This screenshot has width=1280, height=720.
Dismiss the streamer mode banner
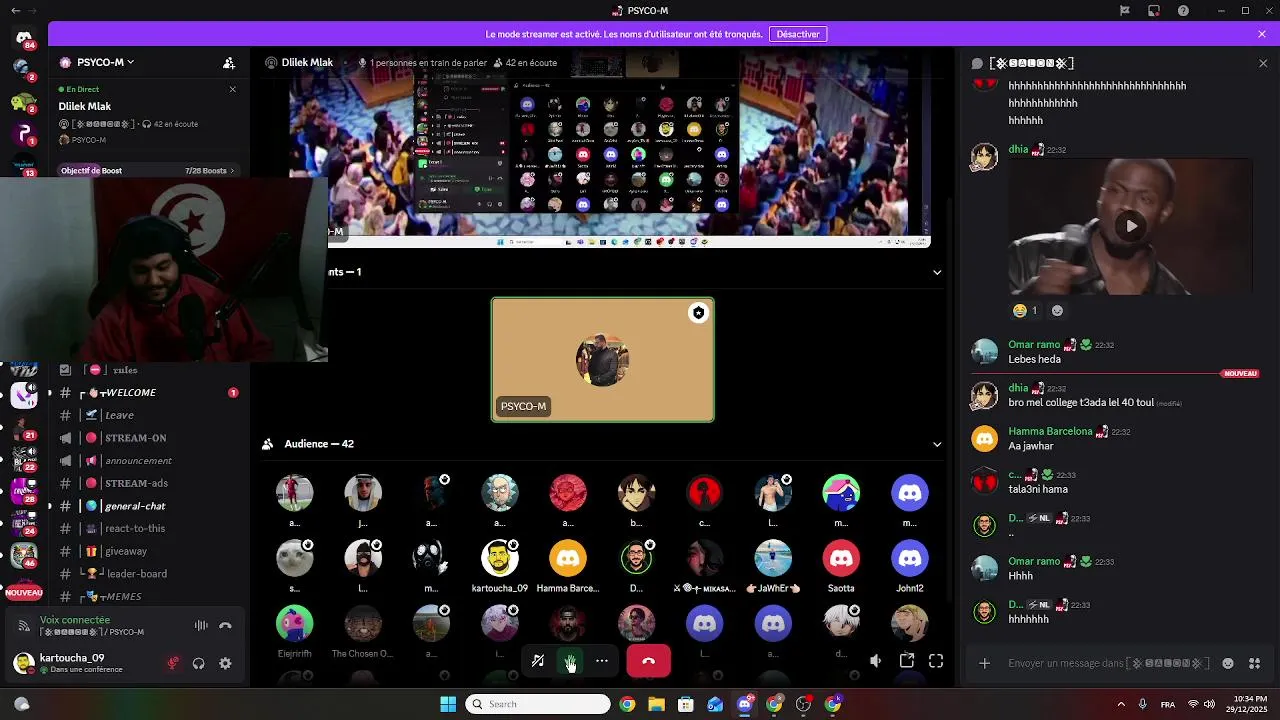1262,34
